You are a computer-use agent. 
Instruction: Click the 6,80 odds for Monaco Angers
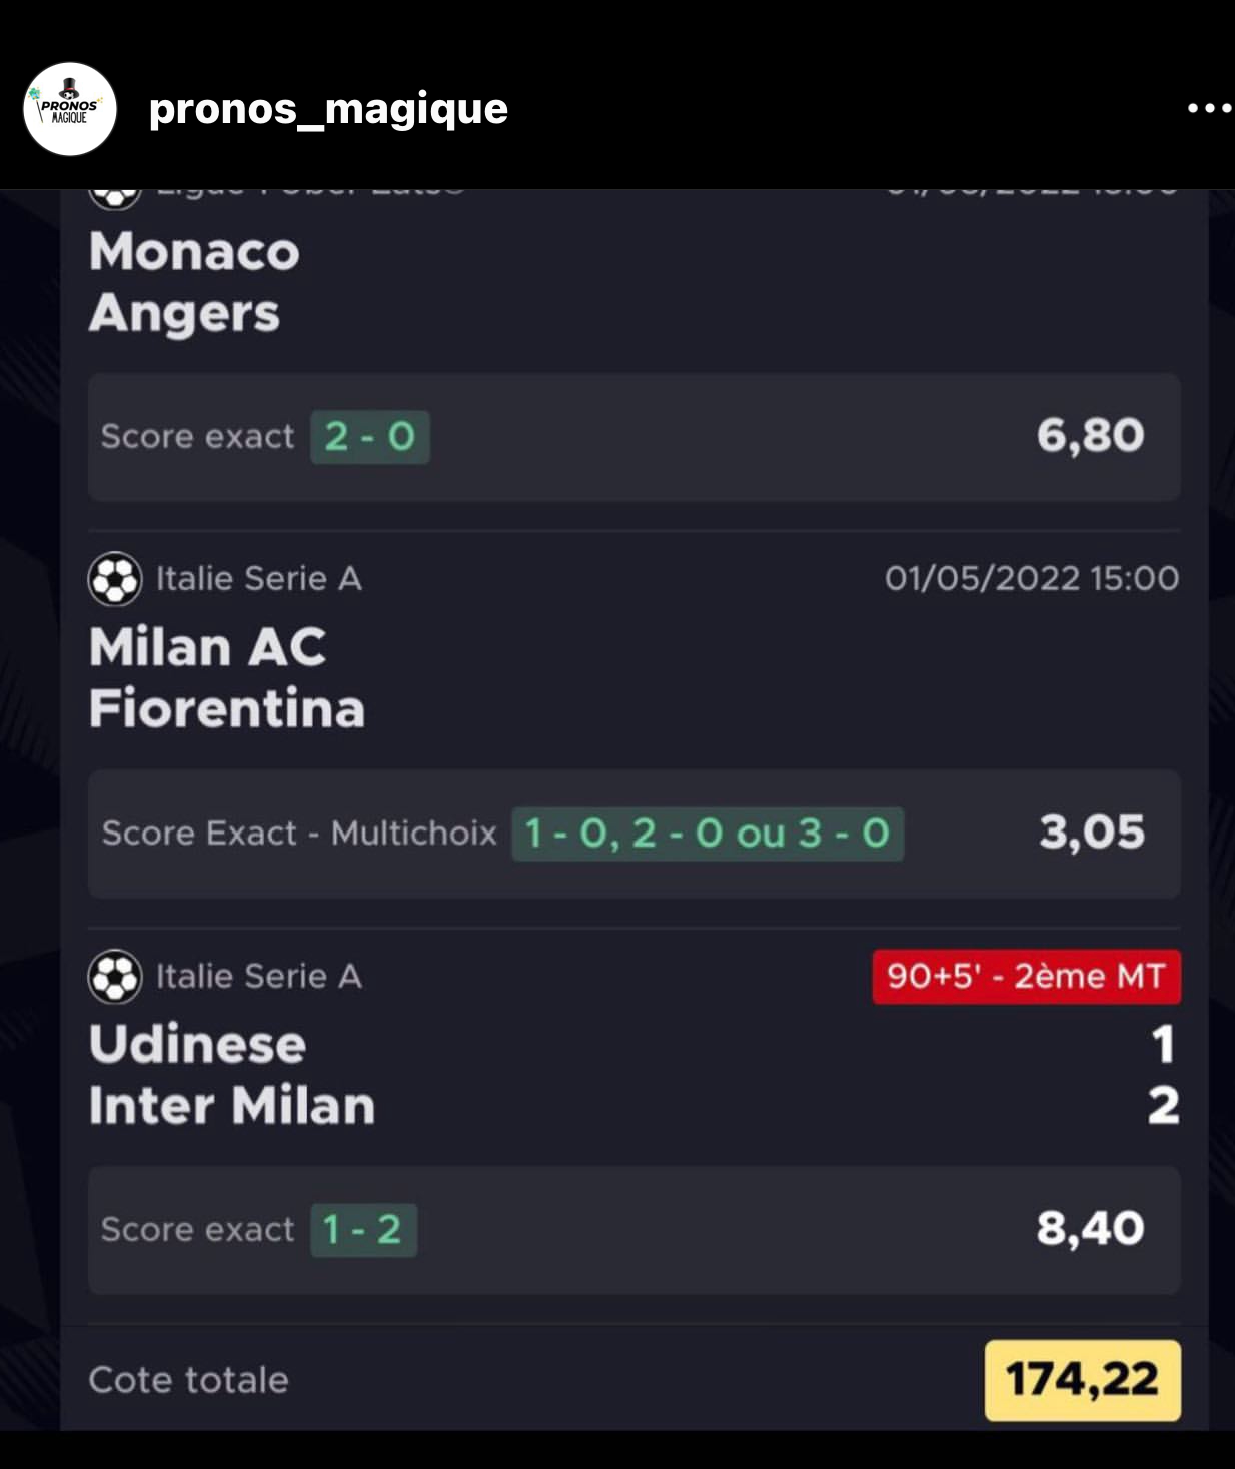pyautogui.click(x=1090, y=436)
